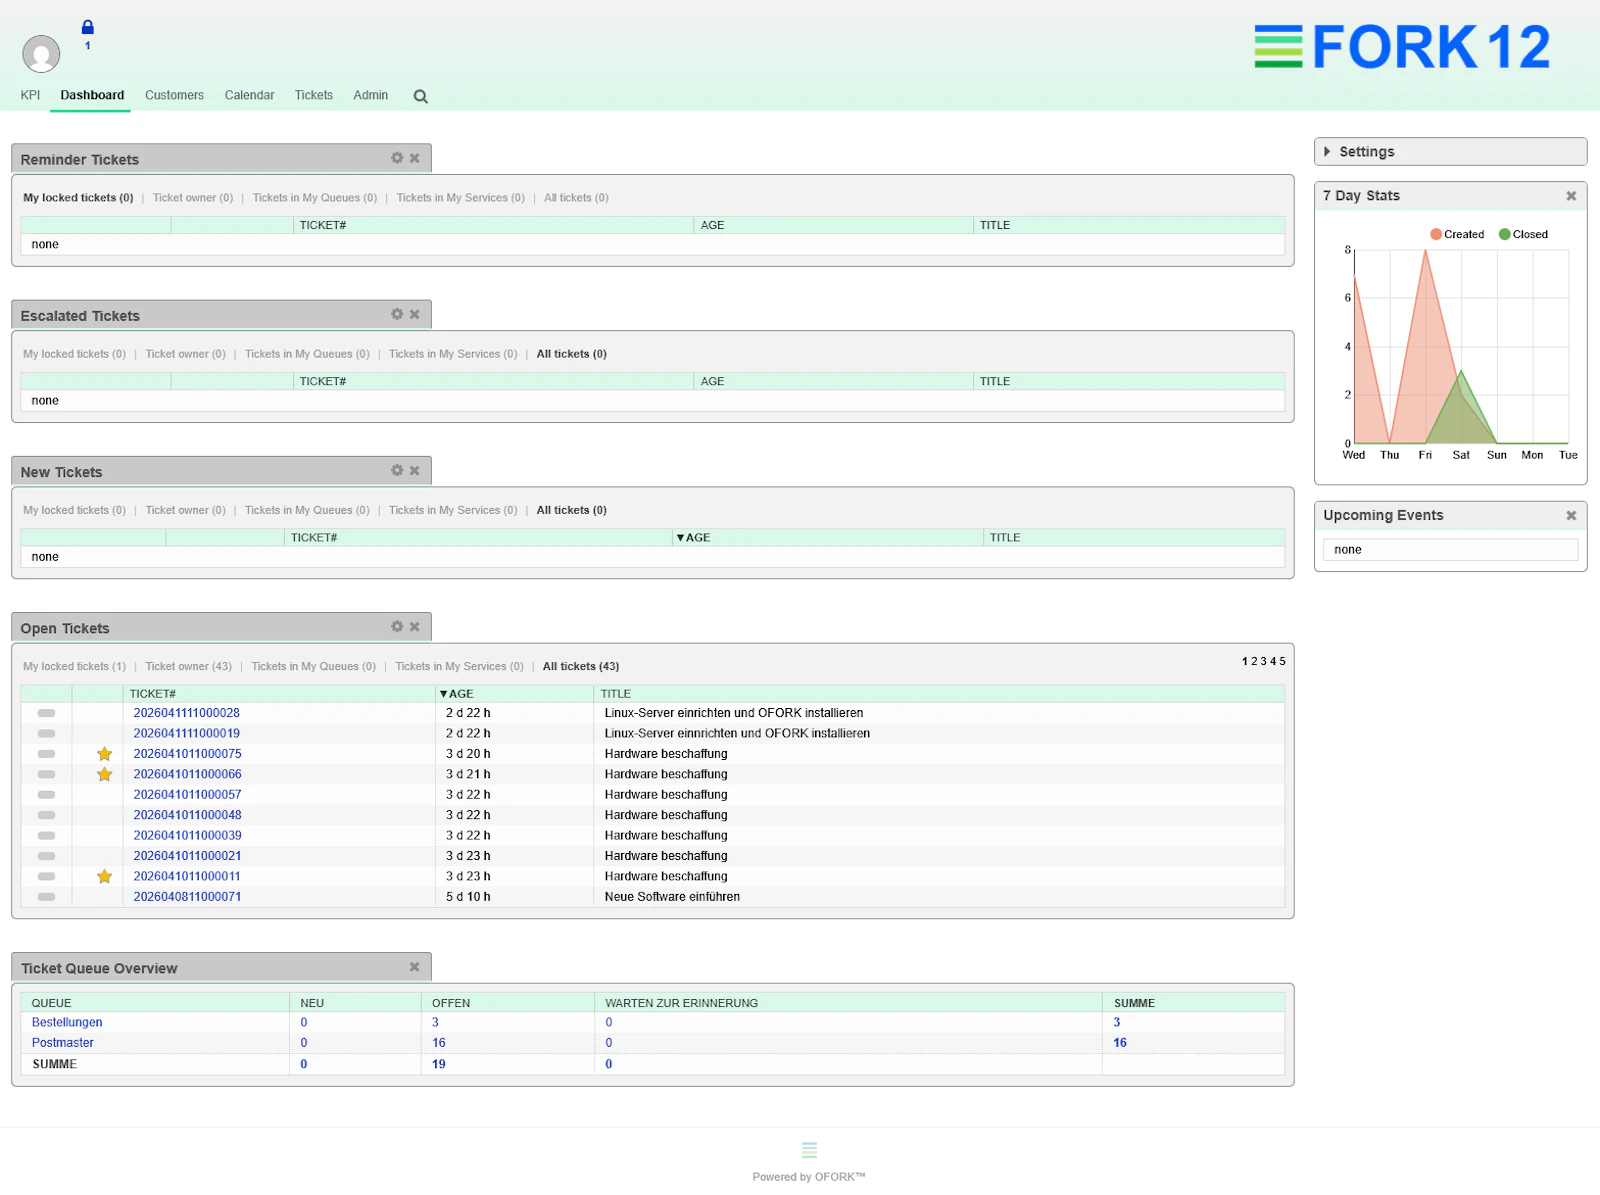Remove the Escalated Tickets widget
1600x1195 pixels.
click(415, 314)
